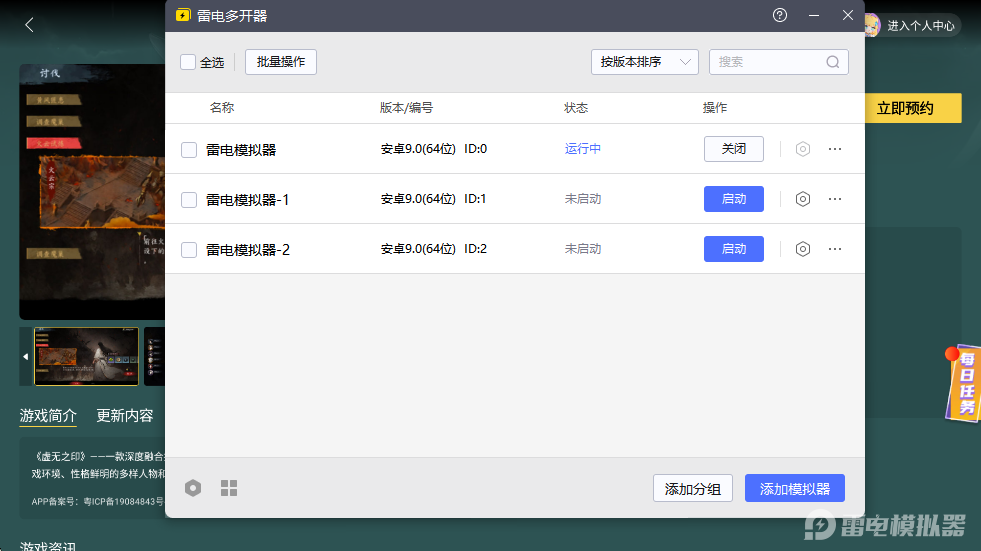Expand the 按版本排序 sort dropdown

point(644,62)
